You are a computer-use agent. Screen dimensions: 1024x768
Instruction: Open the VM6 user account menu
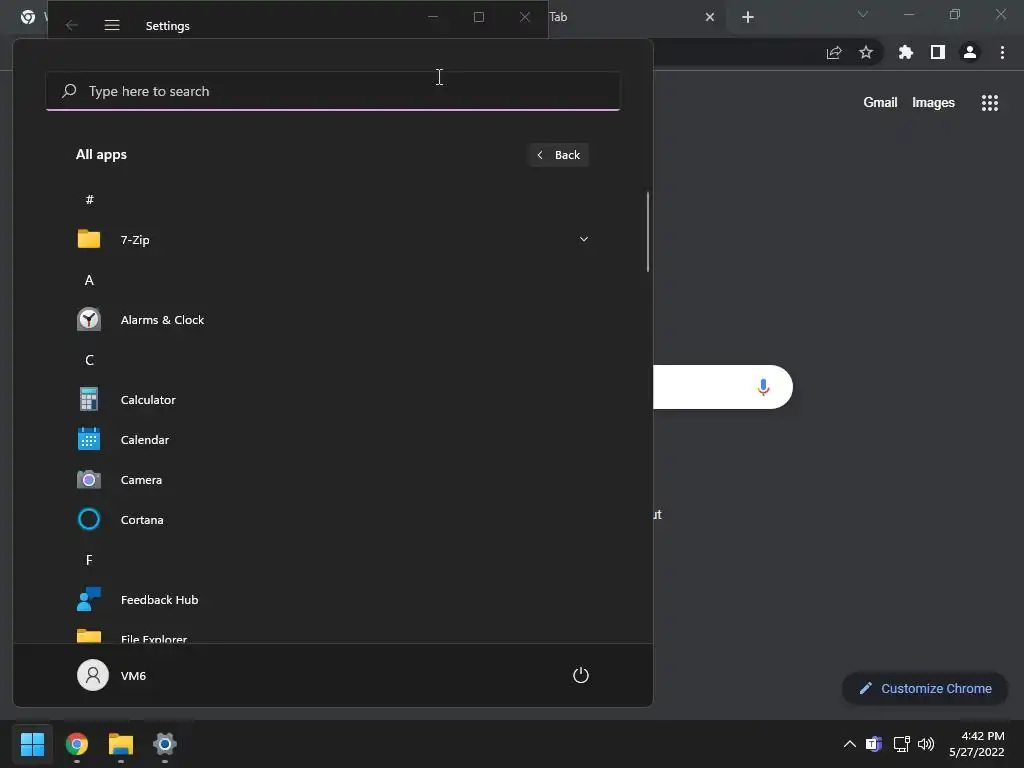click(112, 675)
